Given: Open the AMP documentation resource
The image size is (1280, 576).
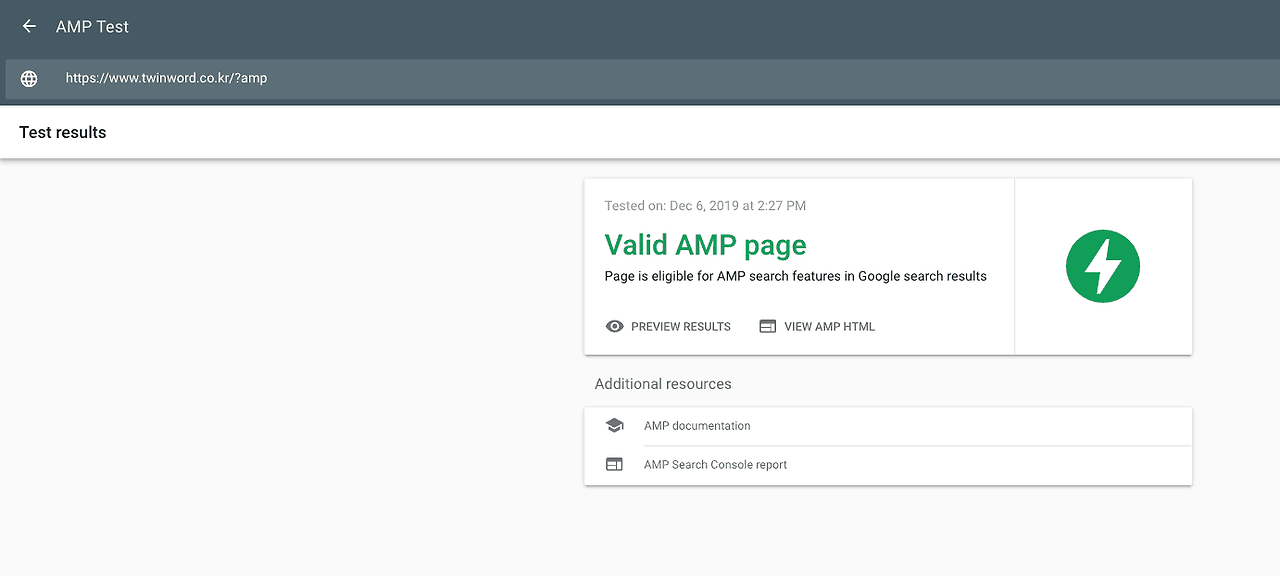Looking at the screenshot, I should click(697, 425).
